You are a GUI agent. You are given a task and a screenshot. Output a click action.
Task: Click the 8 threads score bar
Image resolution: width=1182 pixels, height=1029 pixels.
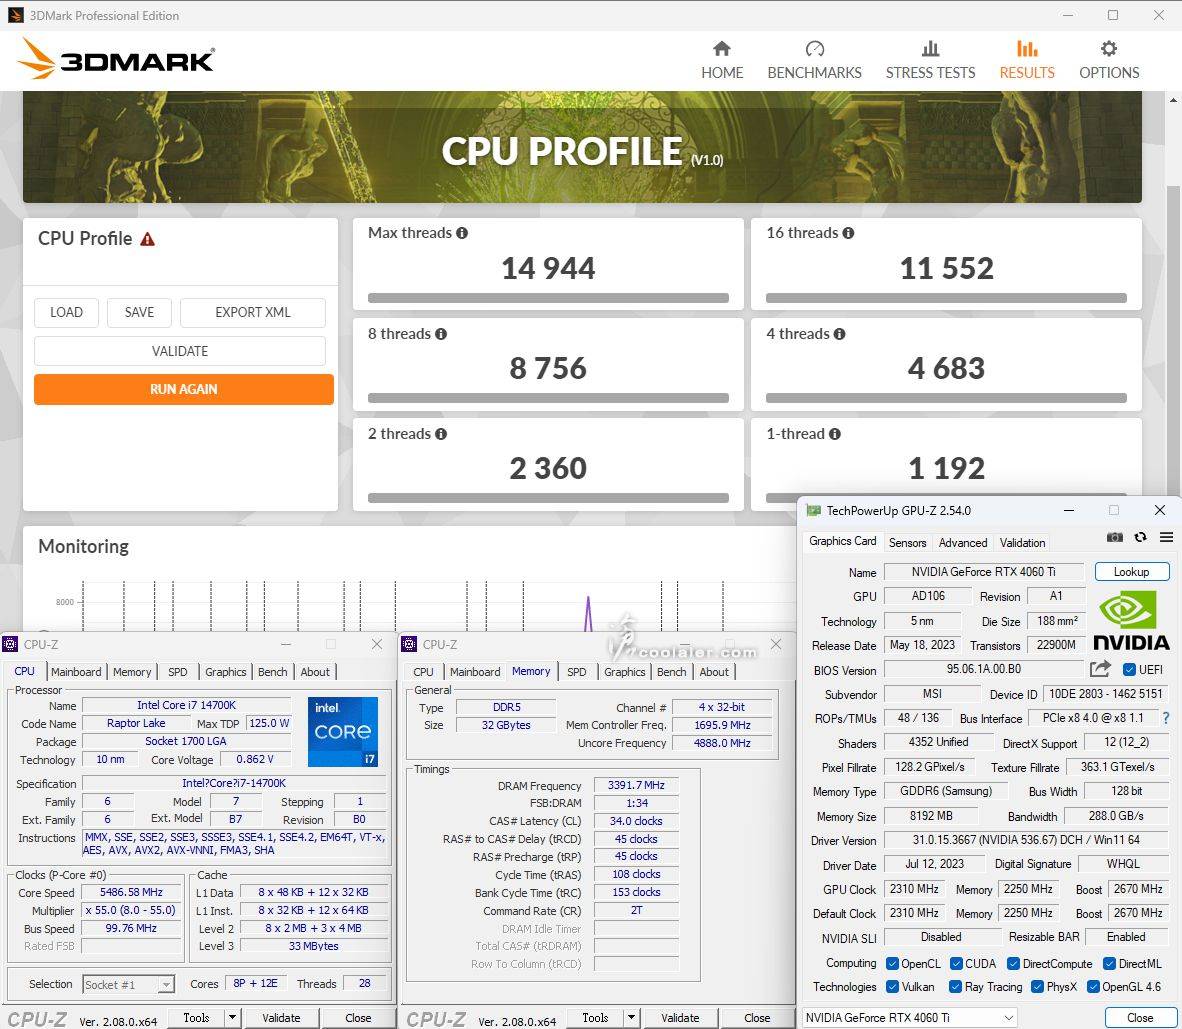click(548, 398)
